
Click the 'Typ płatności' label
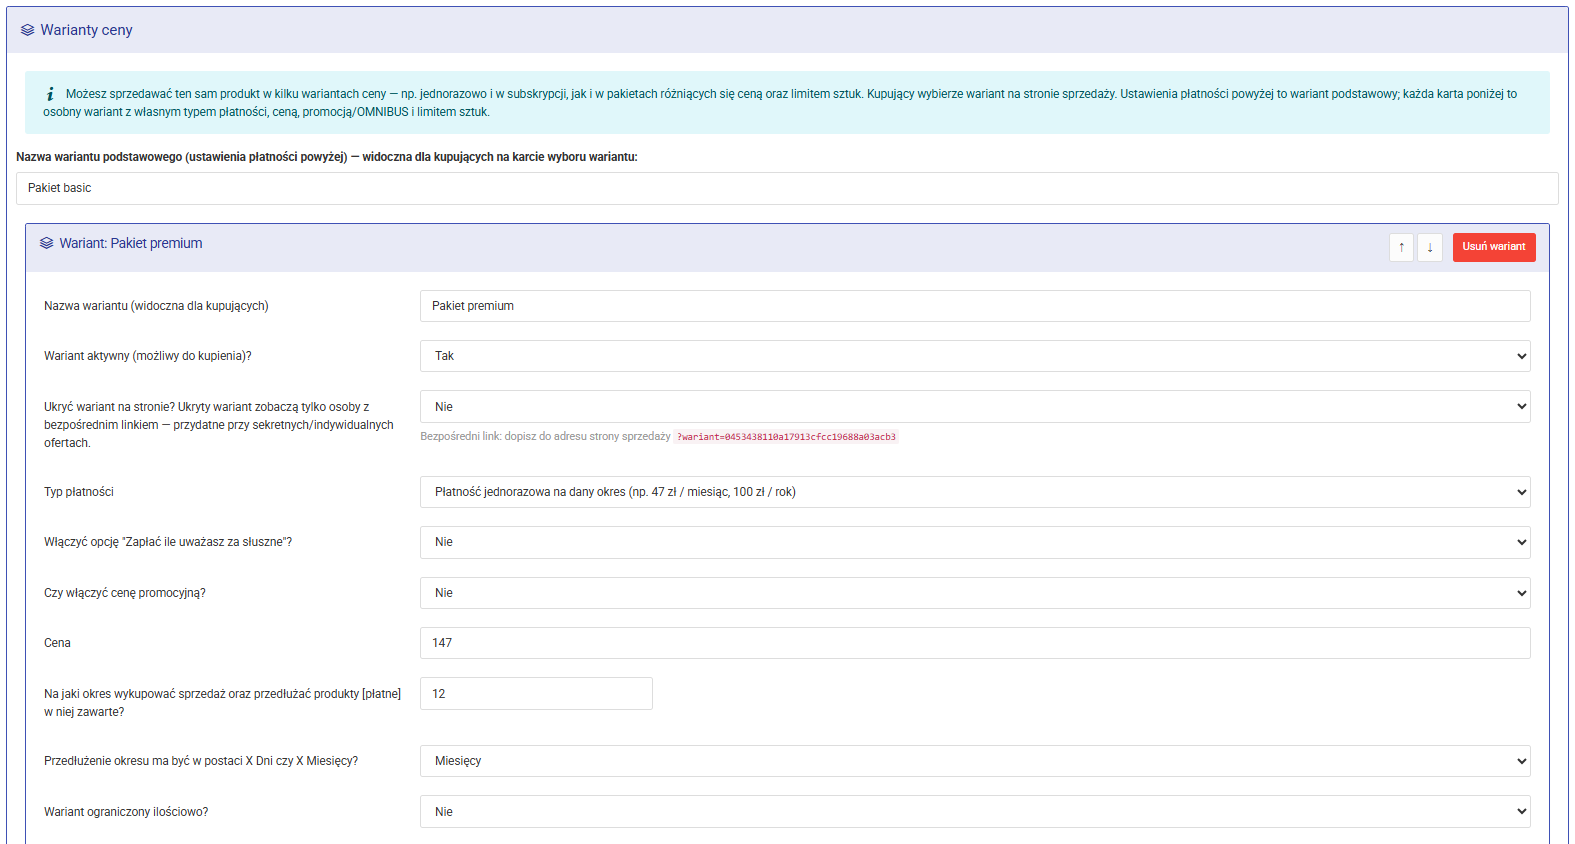tap(79, 492)
